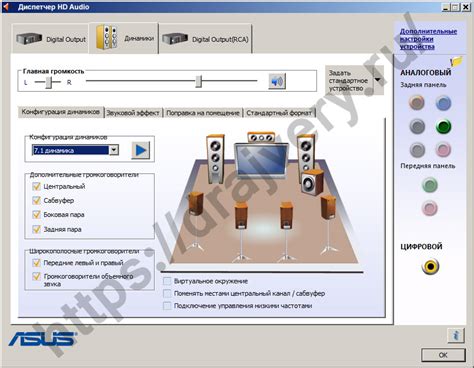The width and height of the screenshot is (474, 368).
Task: Click the front left tower speaker
Action: coord(215,158)
